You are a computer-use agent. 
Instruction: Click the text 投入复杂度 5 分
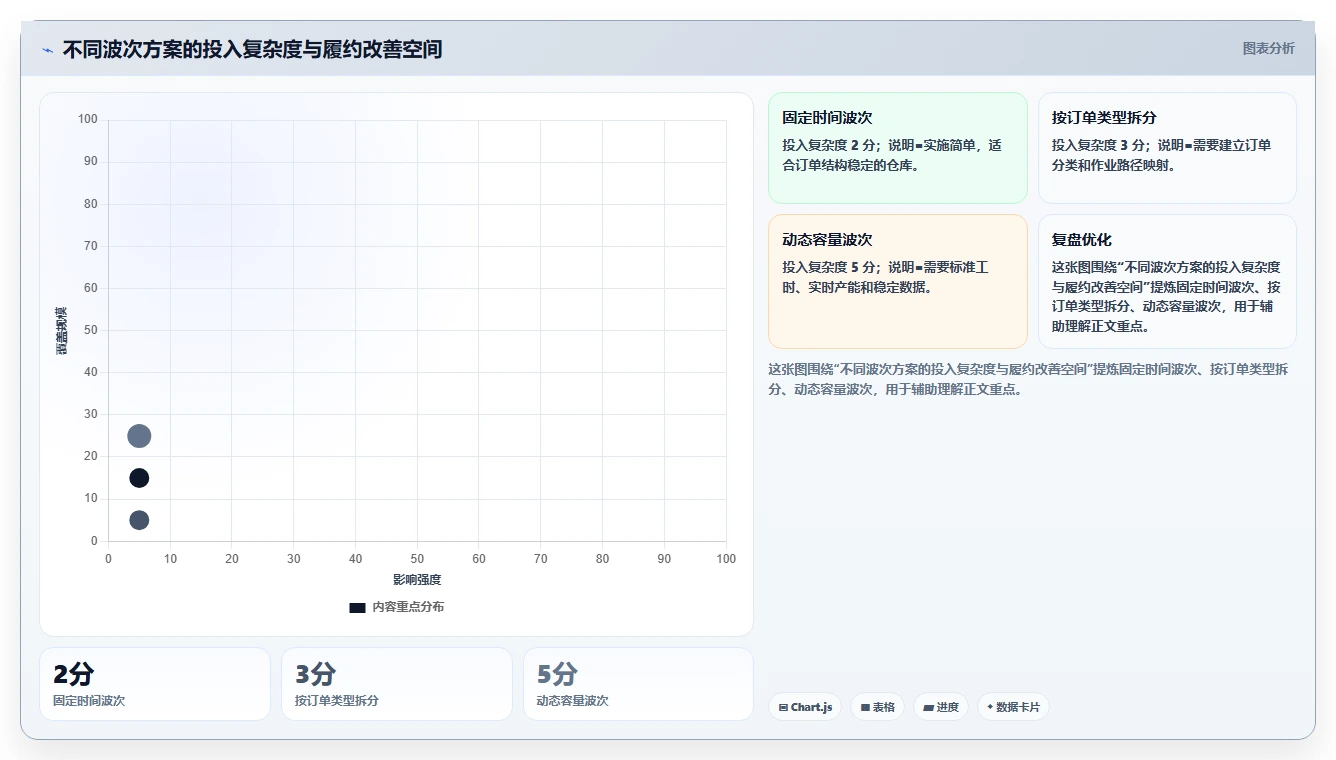[829, 267]
